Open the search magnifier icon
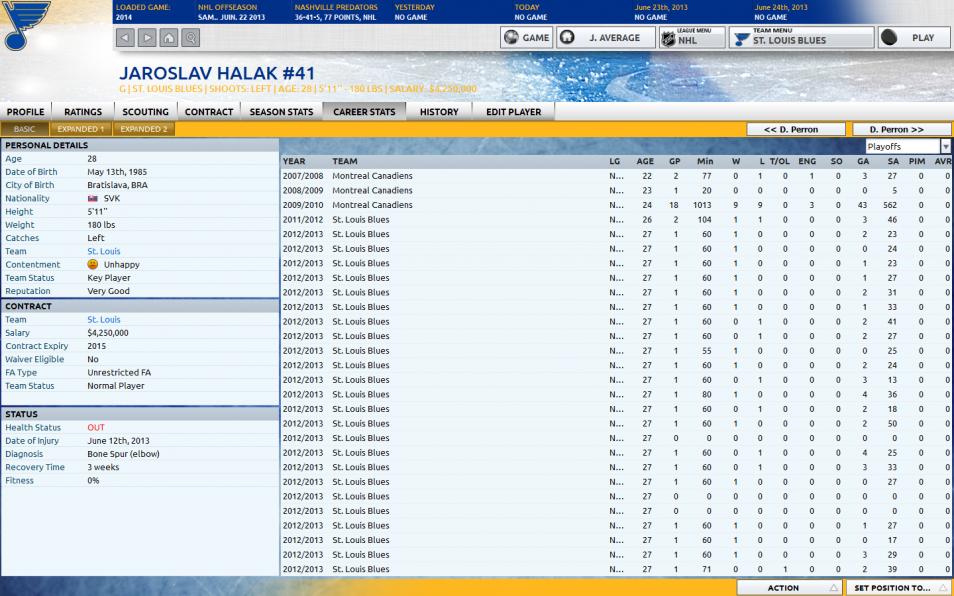This screenshot has width=954, height=596. point(190,39)
